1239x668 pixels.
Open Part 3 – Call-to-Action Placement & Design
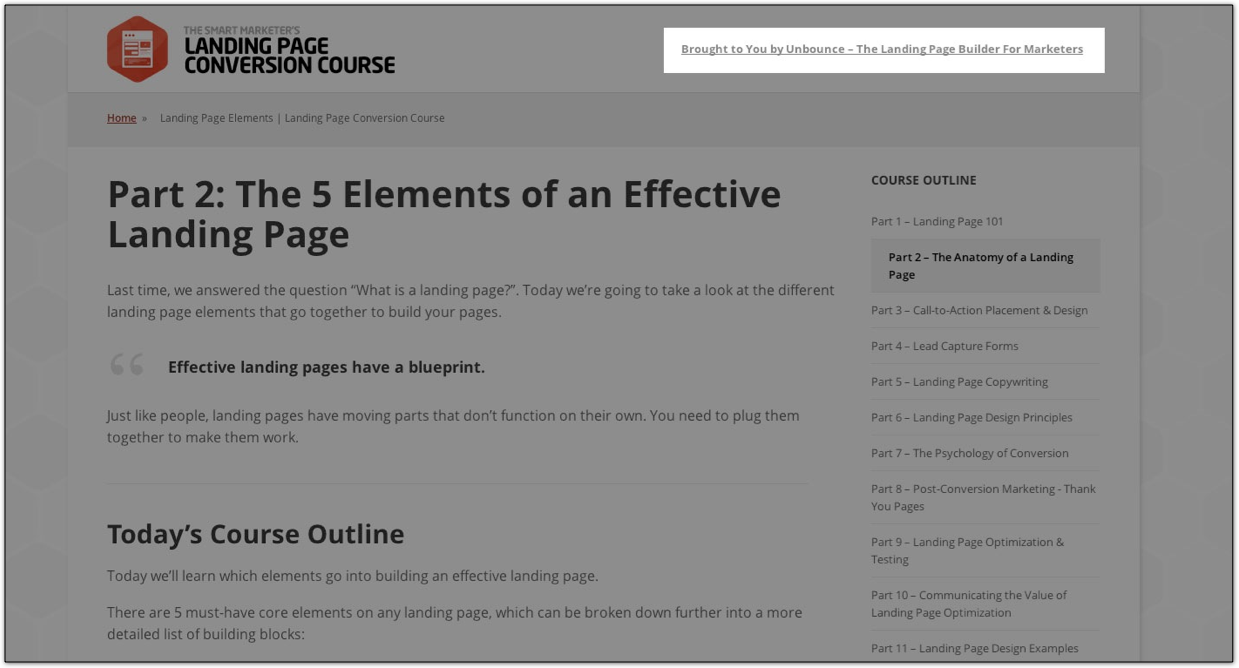[978, 310]
